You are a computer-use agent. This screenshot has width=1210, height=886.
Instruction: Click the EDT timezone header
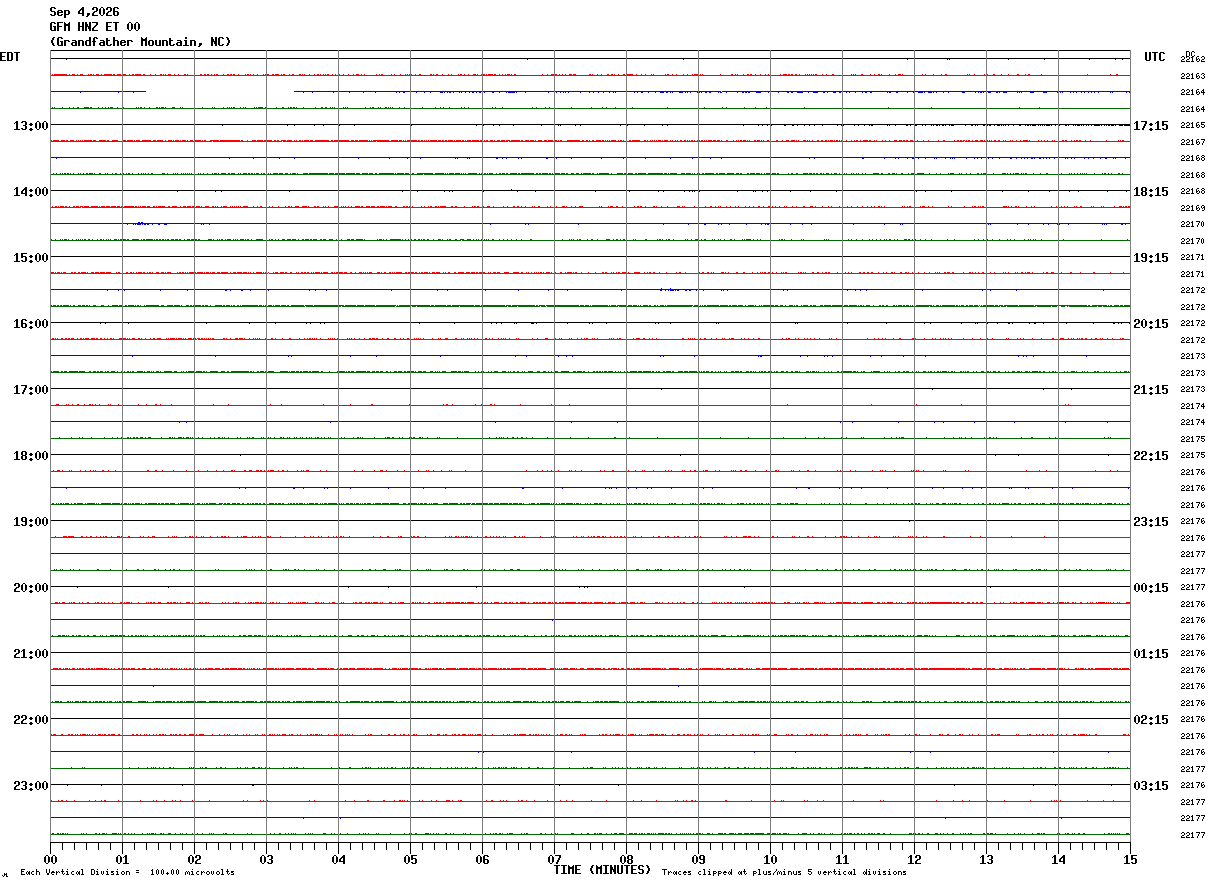click(10, 57)
